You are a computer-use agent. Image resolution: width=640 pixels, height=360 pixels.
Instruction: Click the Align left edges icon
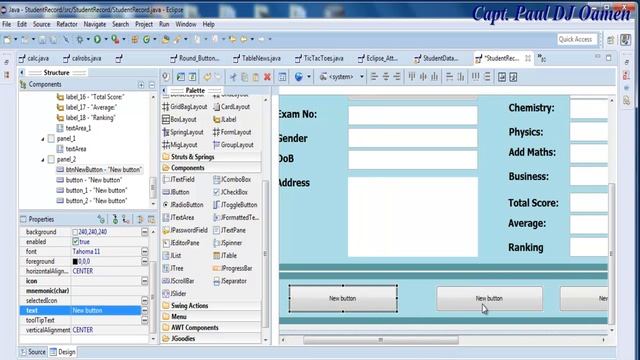[x=374, y=77]
